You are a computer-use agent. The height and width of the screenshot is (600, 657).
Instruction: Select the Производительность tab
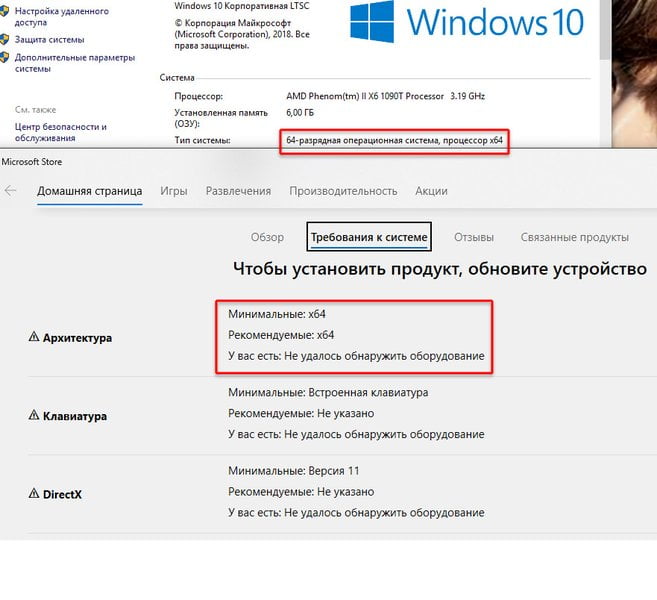point(343,191)
